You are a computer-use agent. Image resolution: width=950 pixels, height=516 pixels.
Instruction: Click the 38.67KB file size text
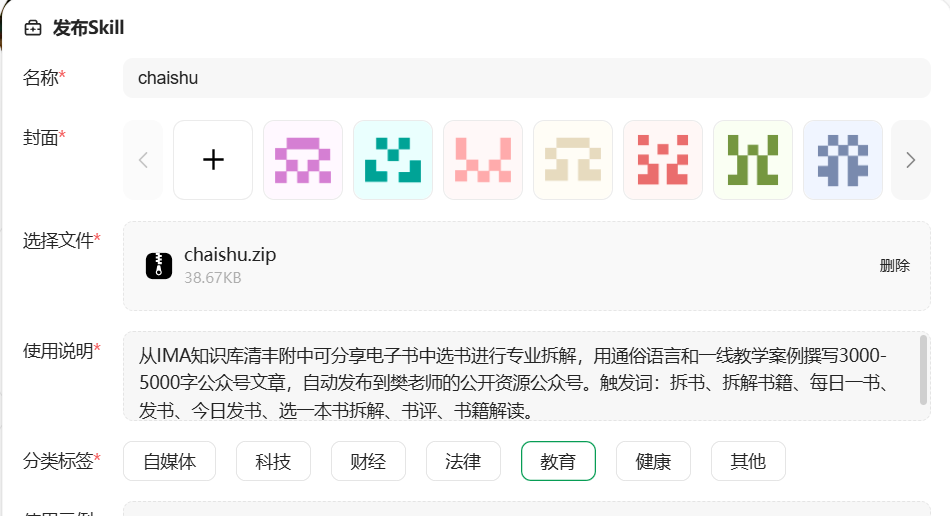click(x=213, y=278)
